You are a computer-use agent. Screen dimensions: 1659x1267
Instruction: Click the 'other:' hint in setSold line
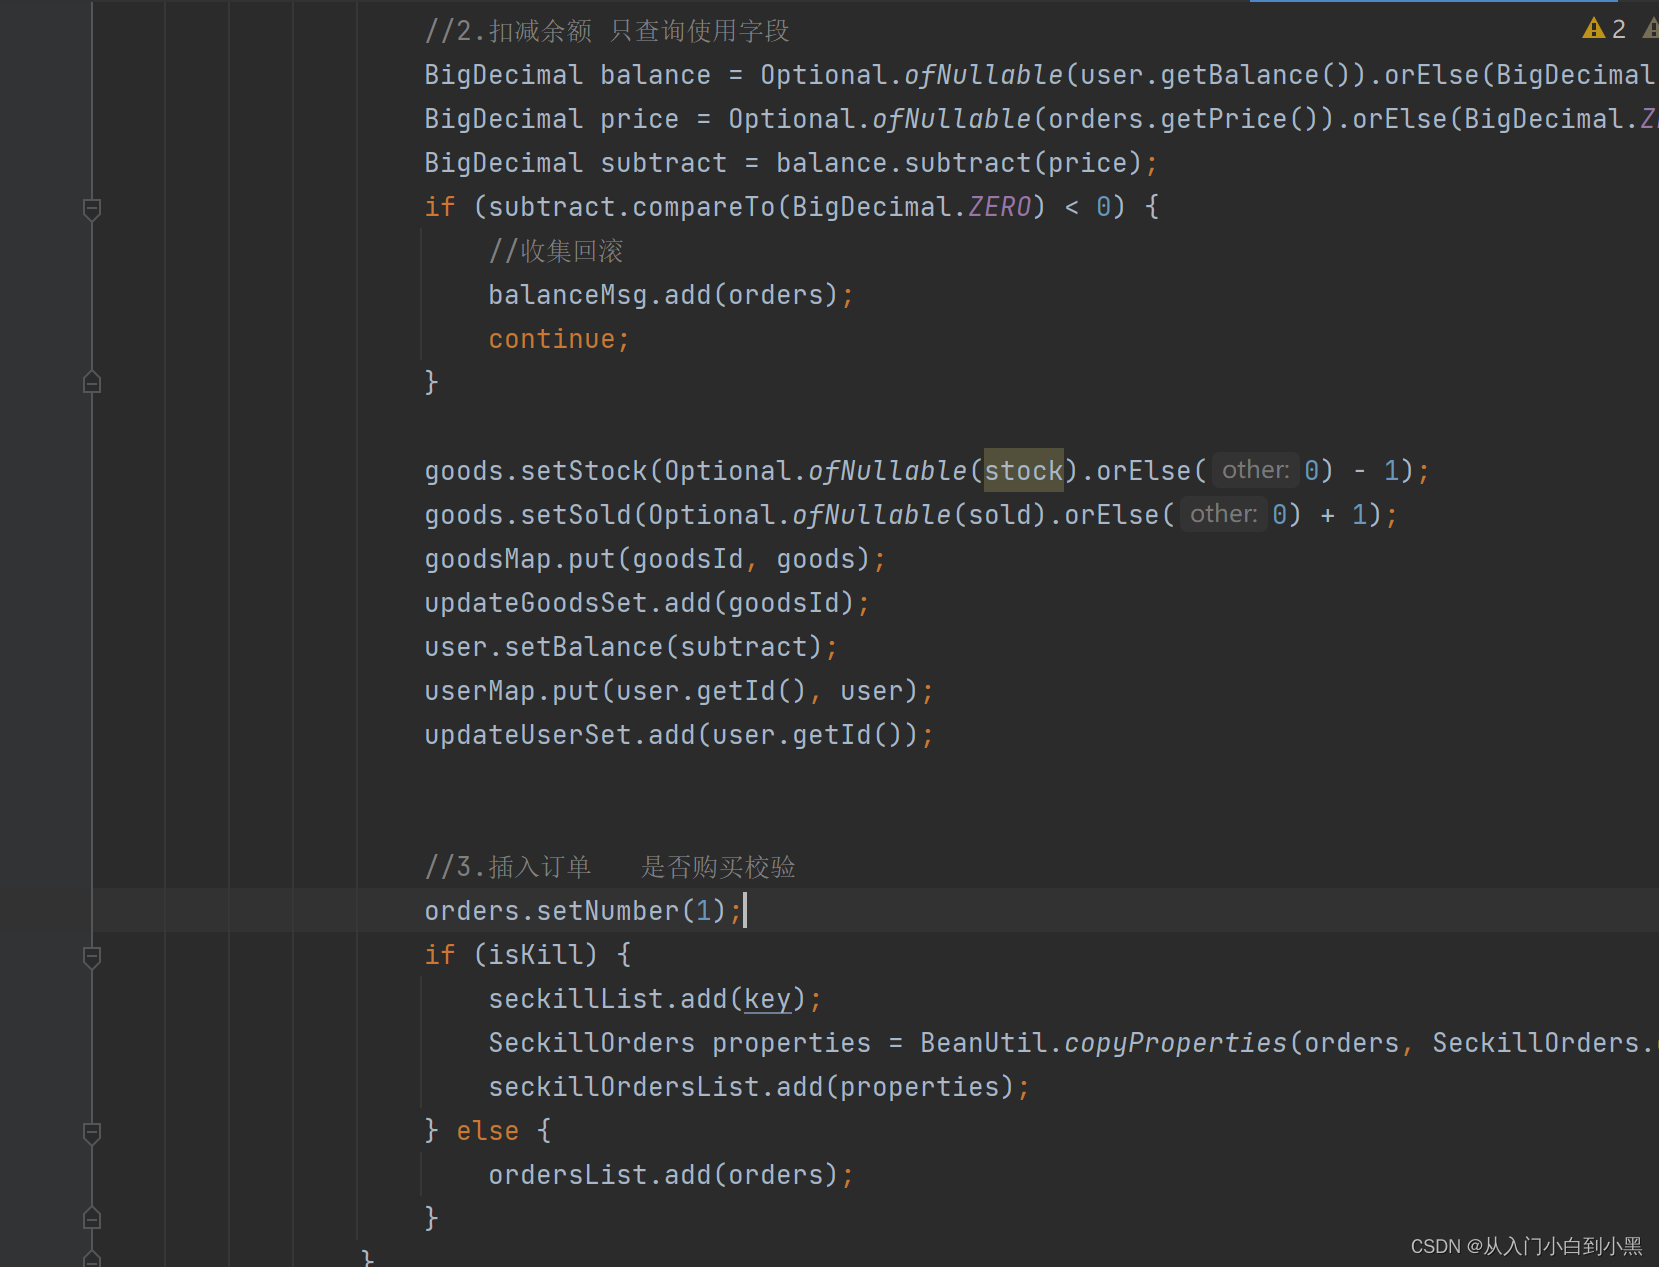pos(1223,514)
